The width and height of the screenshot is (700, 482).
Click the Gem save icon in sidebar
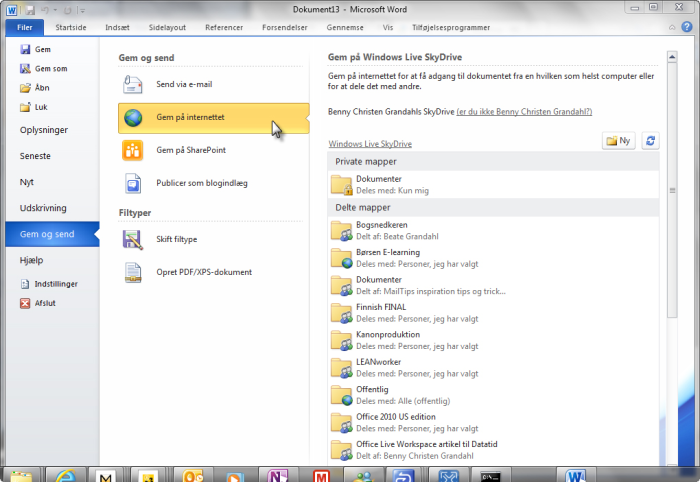tap(25, 49)
